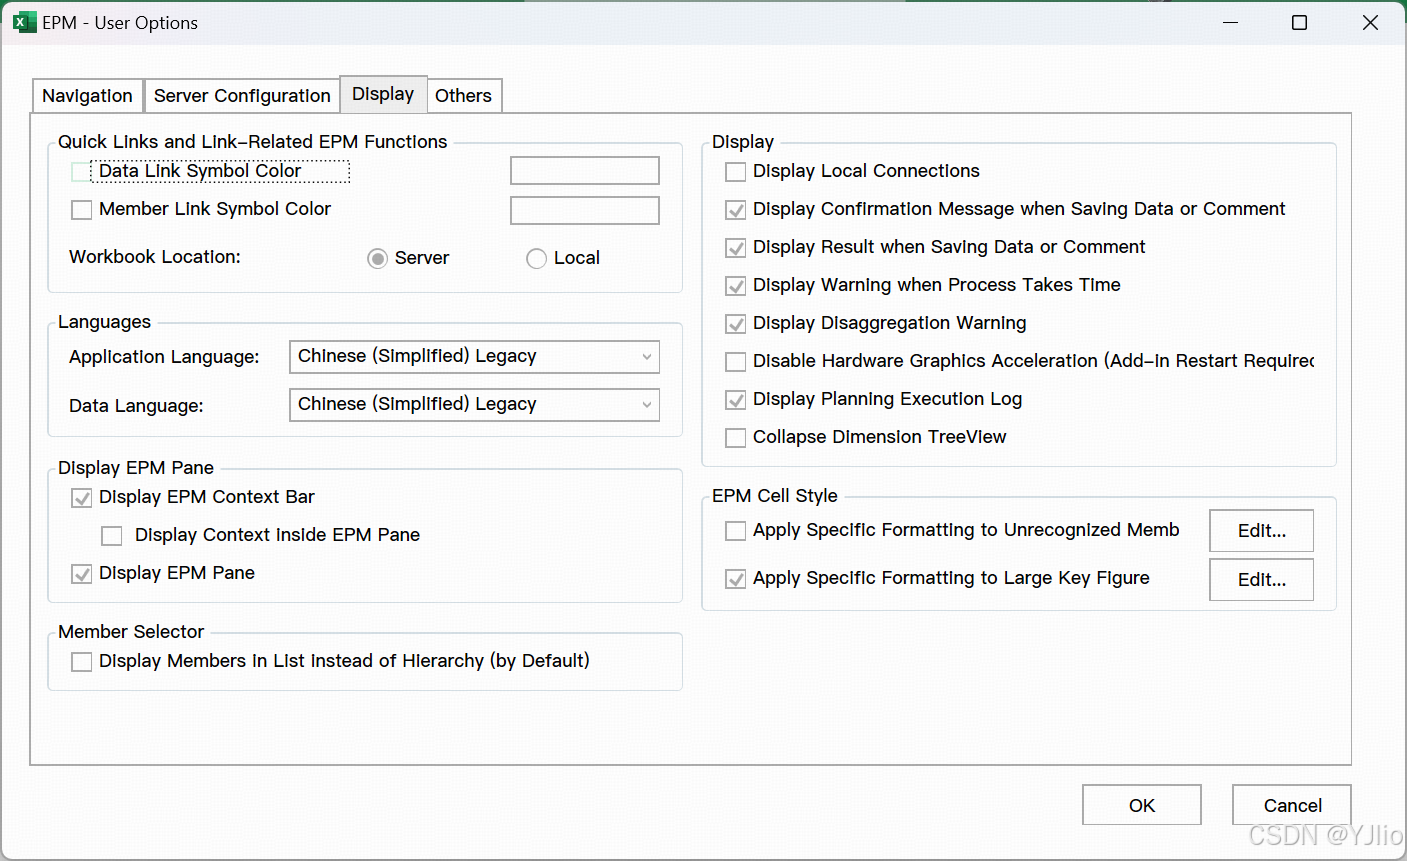The image size is (1407, 861).
Task: Toggle Display Result when Saving Data checkbox
Action: click(x=735, y=248)
